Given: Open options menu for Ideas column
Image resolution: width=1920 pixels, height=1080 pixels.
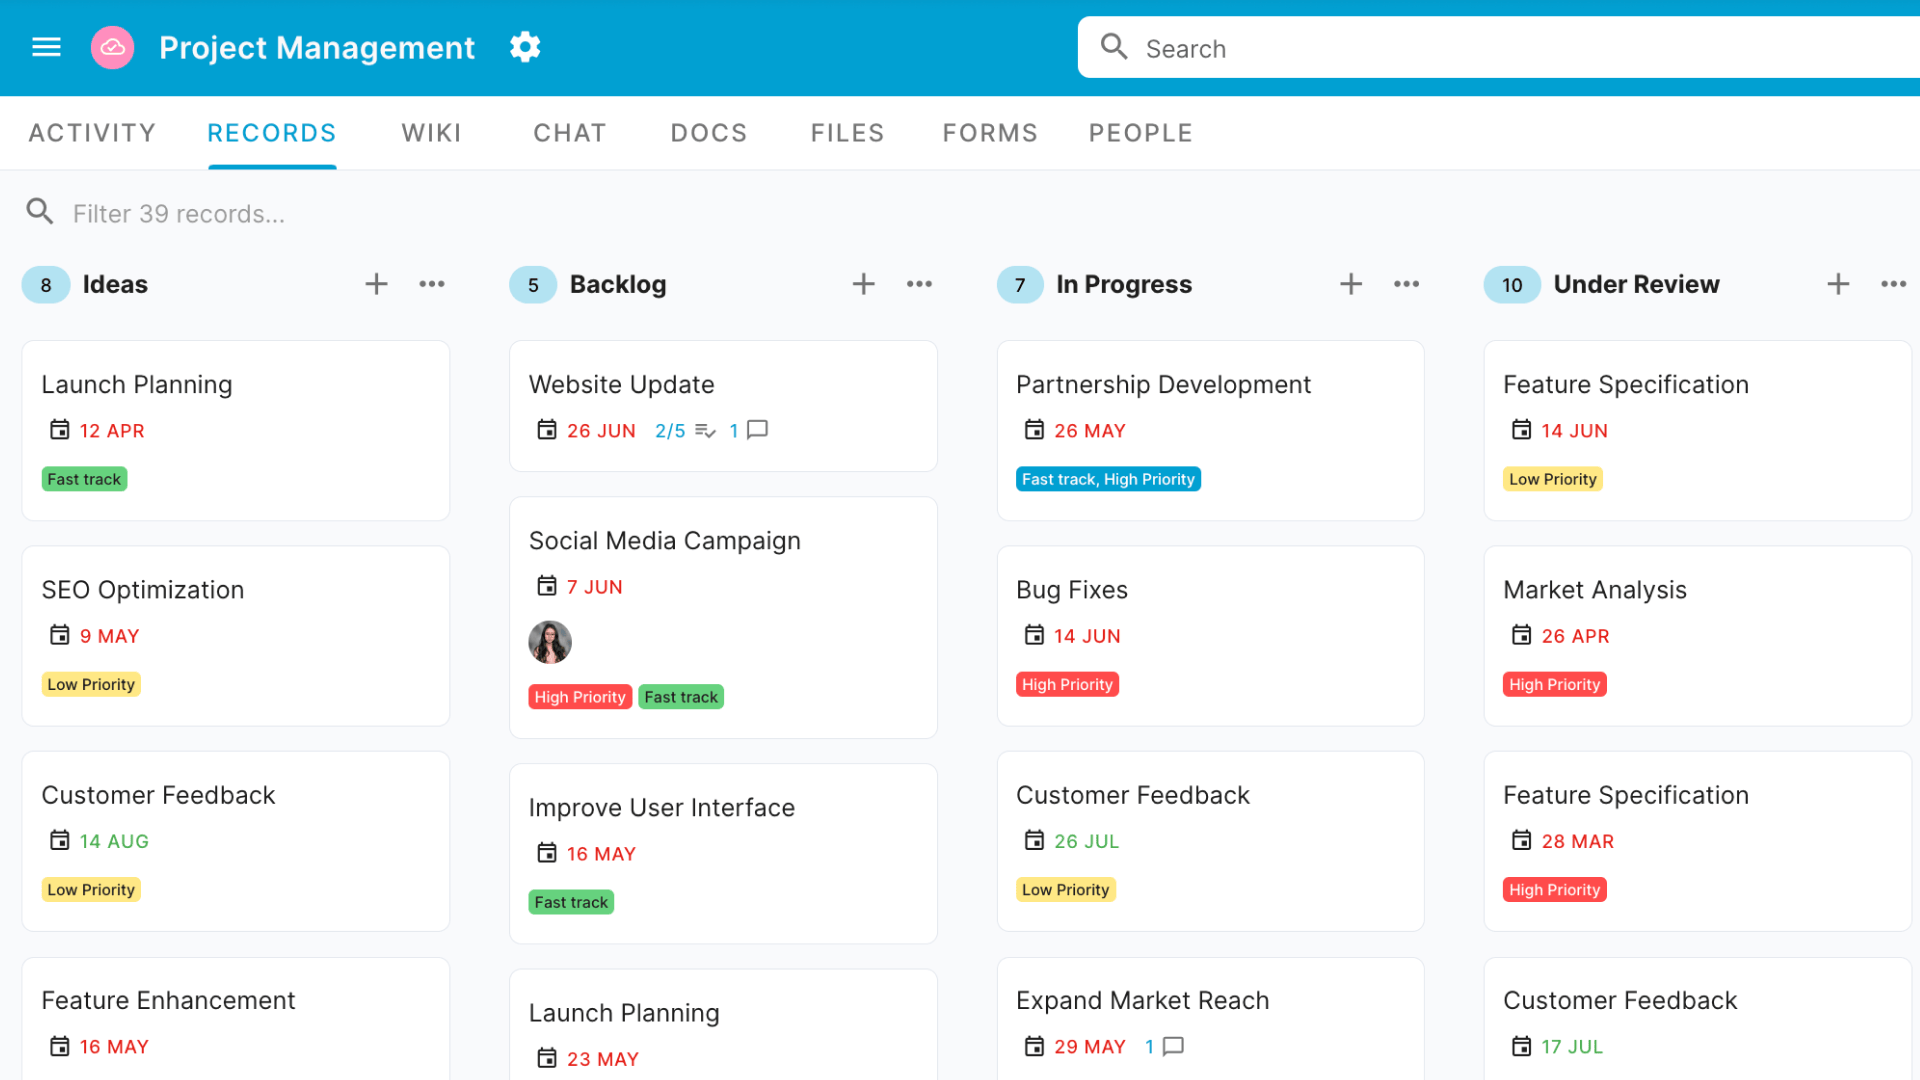Looking at the screenshot, I should [x=431, y=284].
